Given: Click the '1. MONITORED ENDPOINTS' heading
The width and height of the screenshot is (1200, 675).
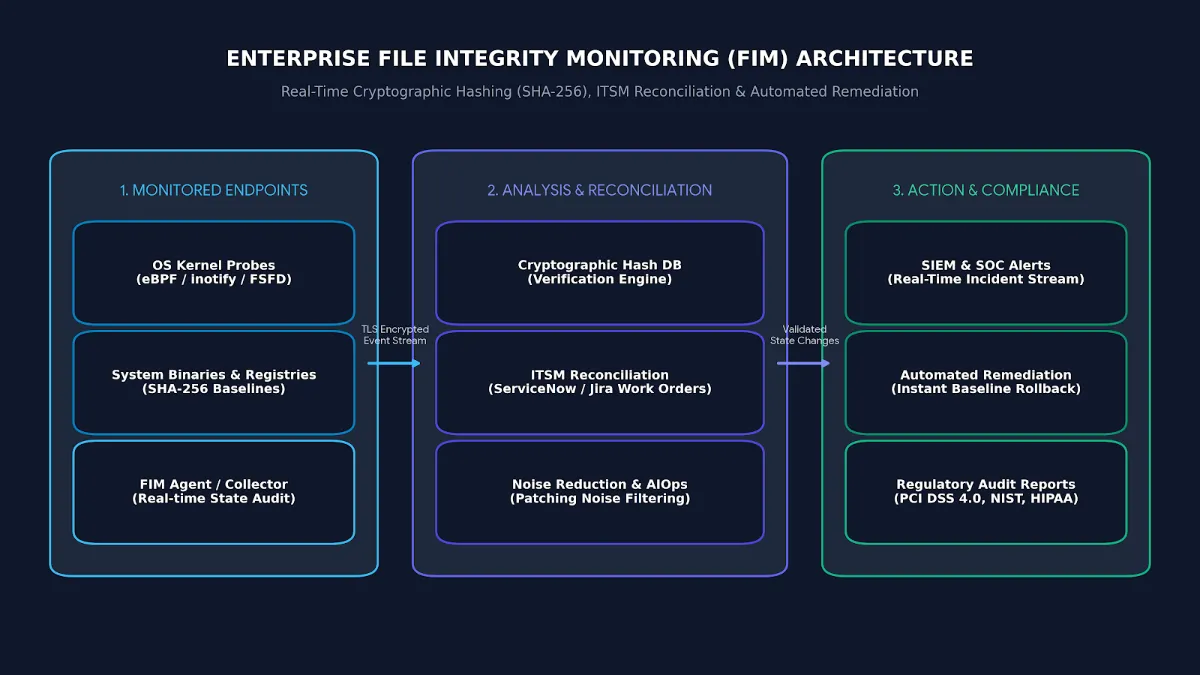Looking at the screenshot, I should click(214, 190).
